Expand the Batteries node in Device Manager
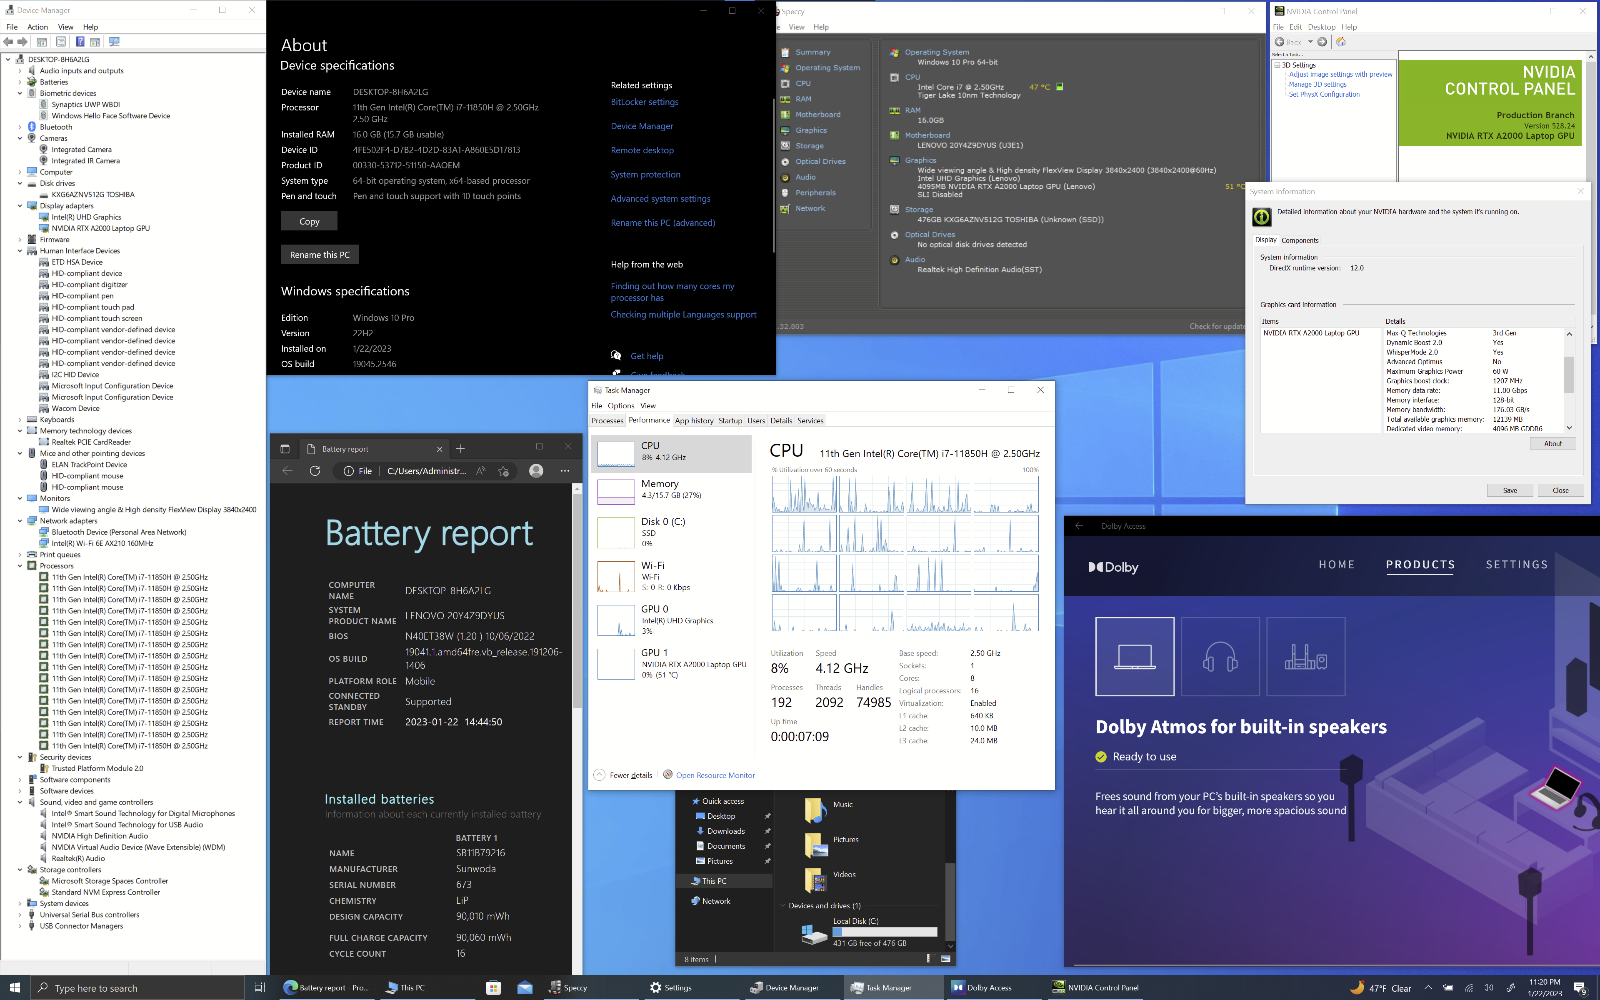The width and height of the screenshot is (1600, 1000). (19, 82)
